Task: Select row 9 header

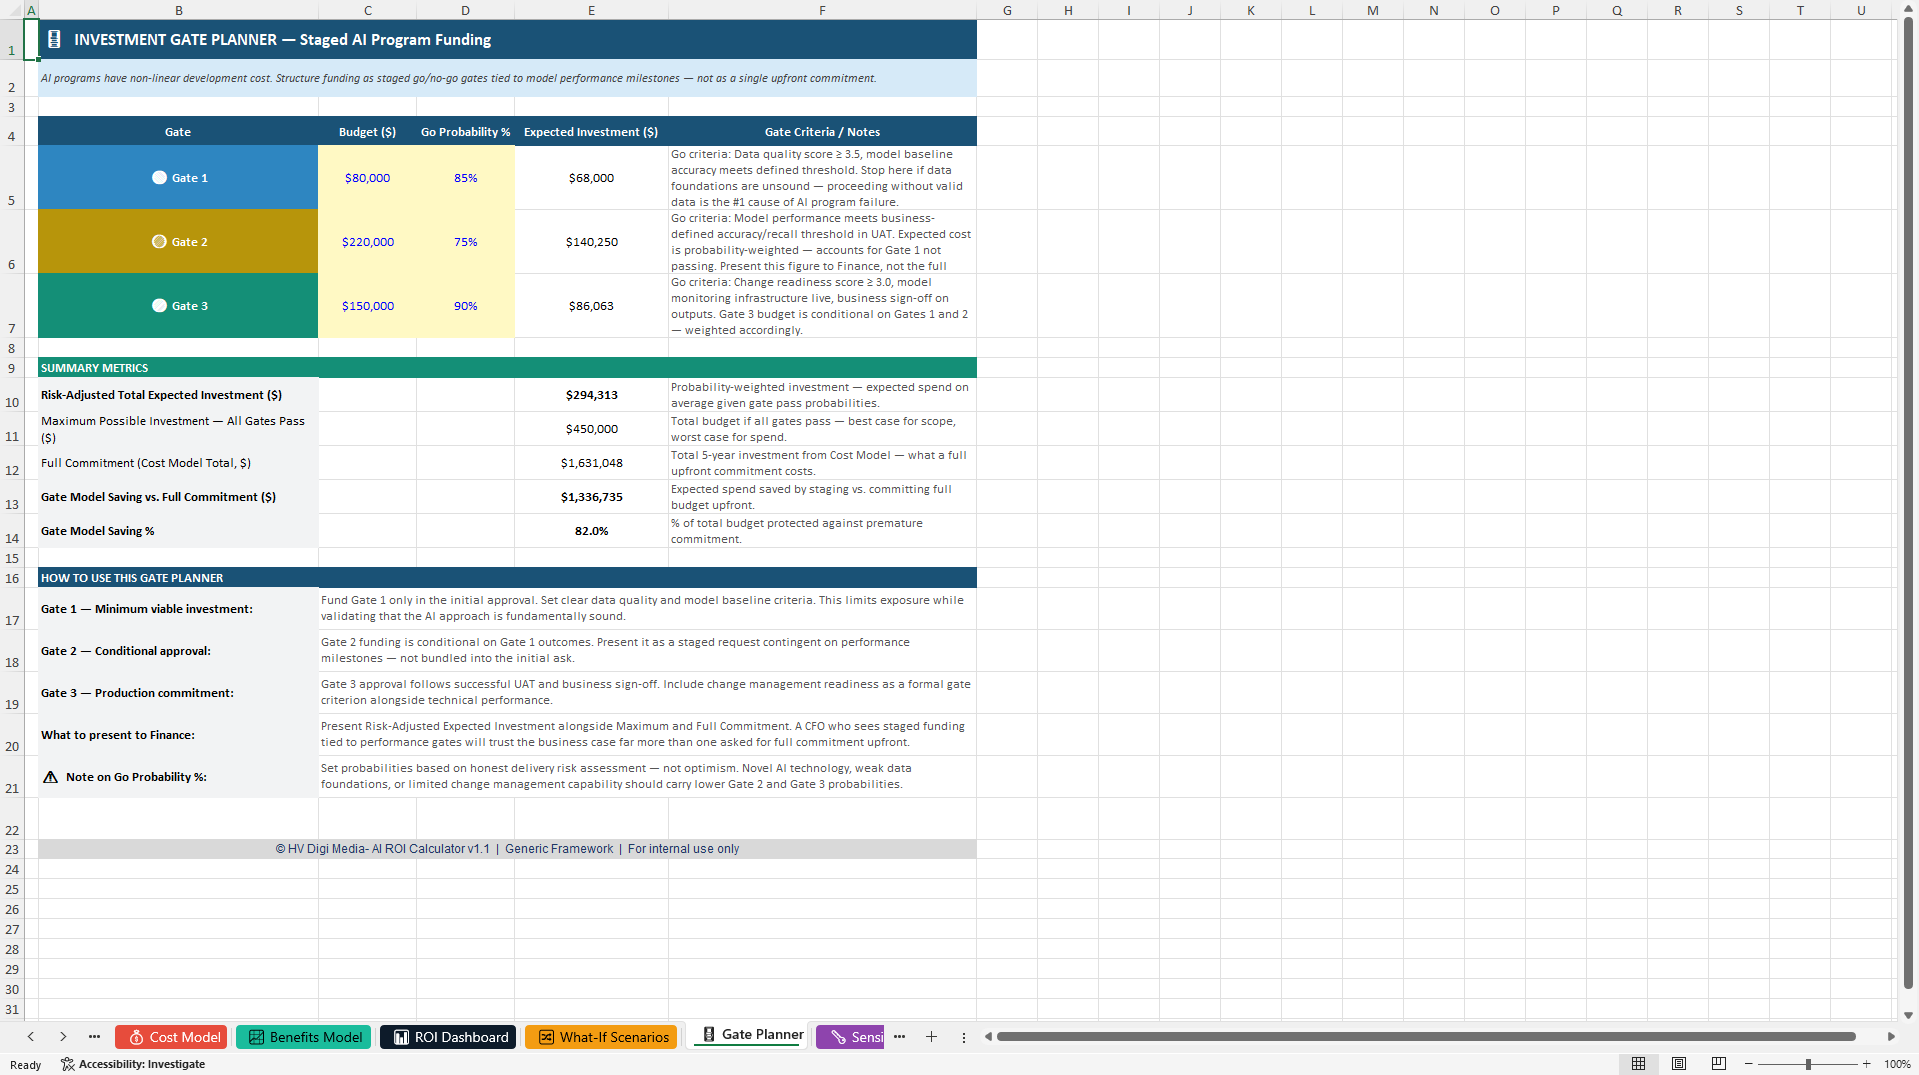Action: (12, 368)
